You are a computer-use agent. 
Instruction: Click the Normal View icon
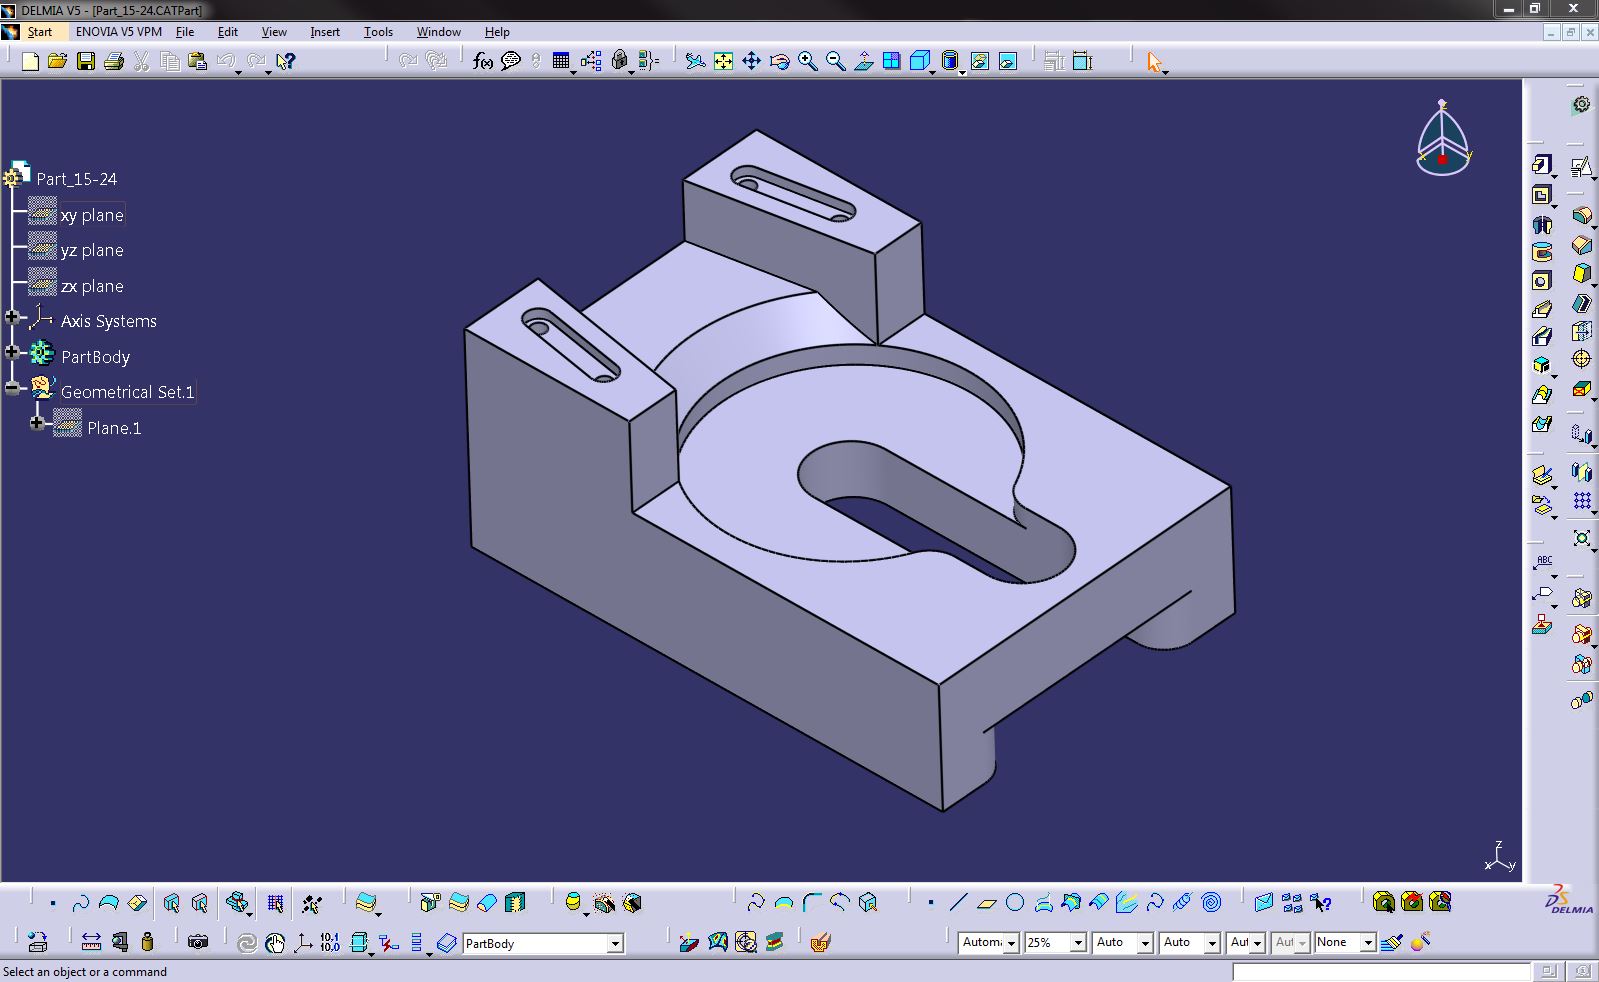863,62
